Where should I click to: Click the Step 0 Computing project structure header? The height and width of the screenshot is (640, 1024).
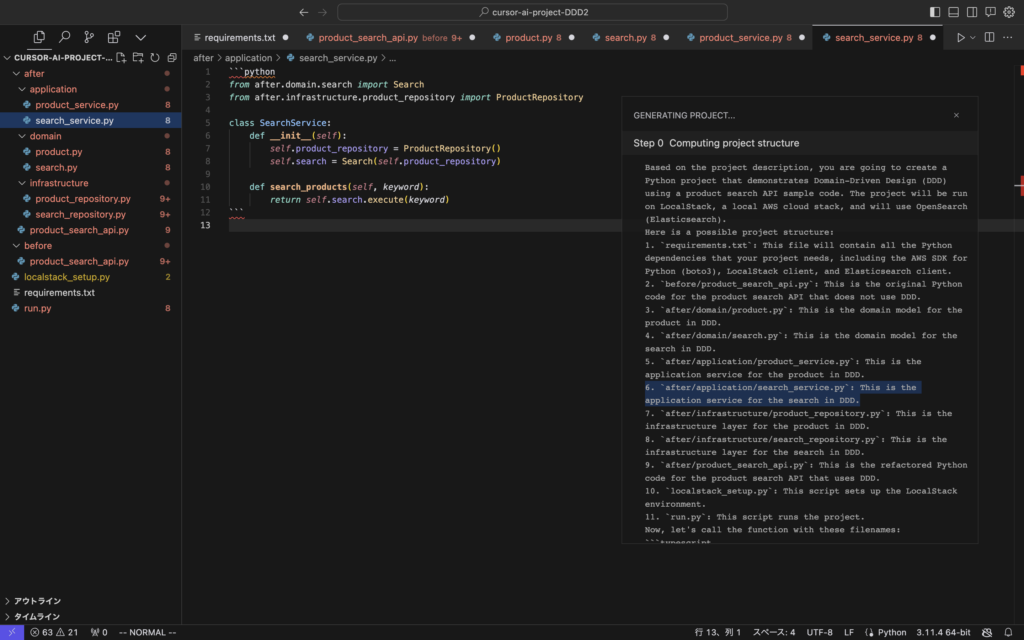point(799,144)
